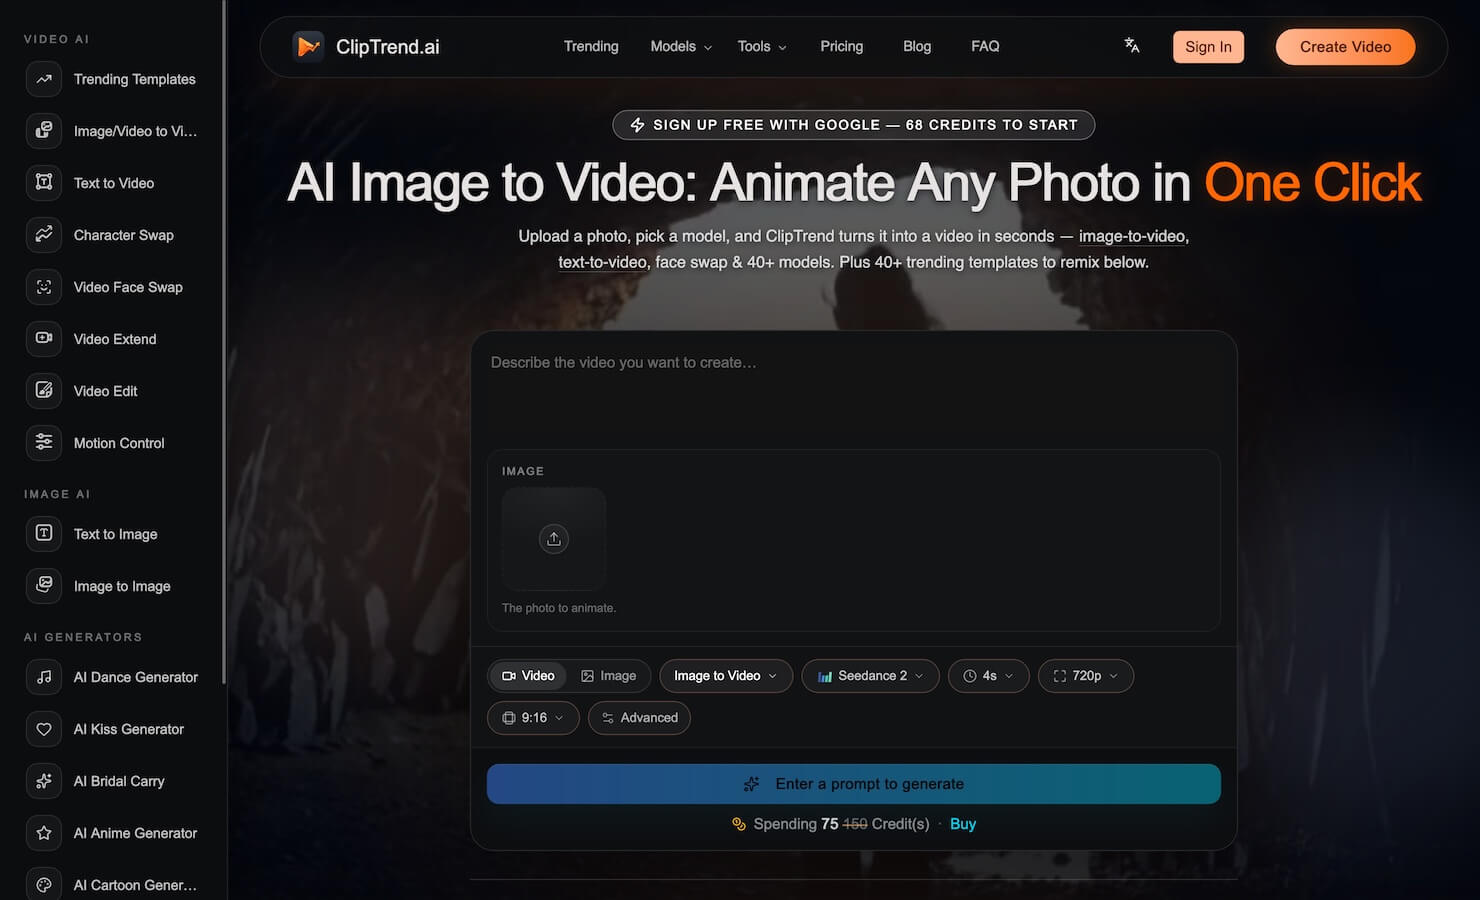The width and height of the screenshot is (1480, 900).
Task: Click the image upload thumbnail box
Action: point(554,539)
